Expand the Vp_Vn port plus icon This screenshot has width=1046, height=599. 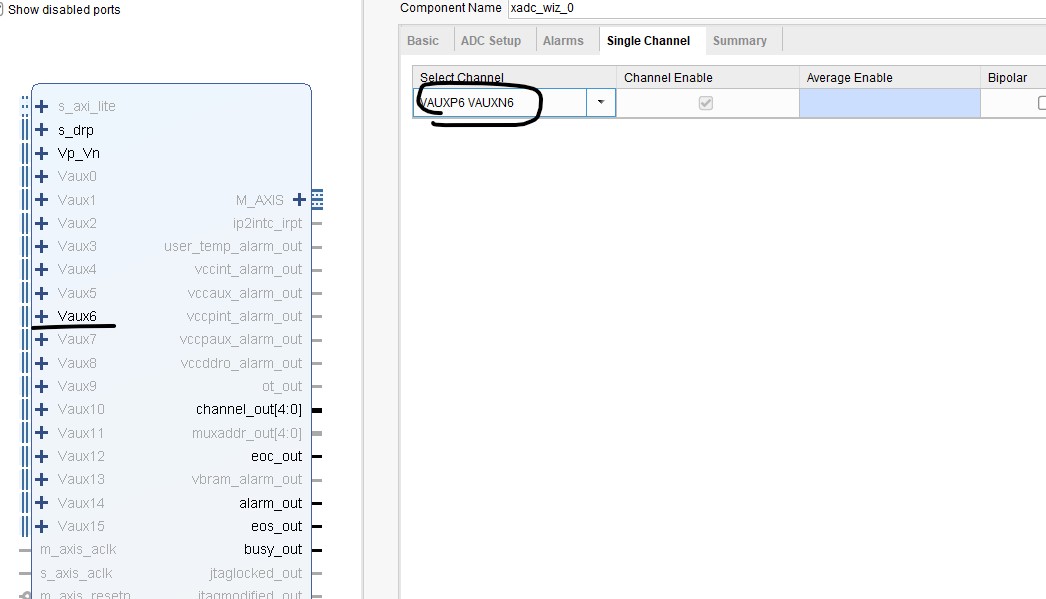coord(41,153)
